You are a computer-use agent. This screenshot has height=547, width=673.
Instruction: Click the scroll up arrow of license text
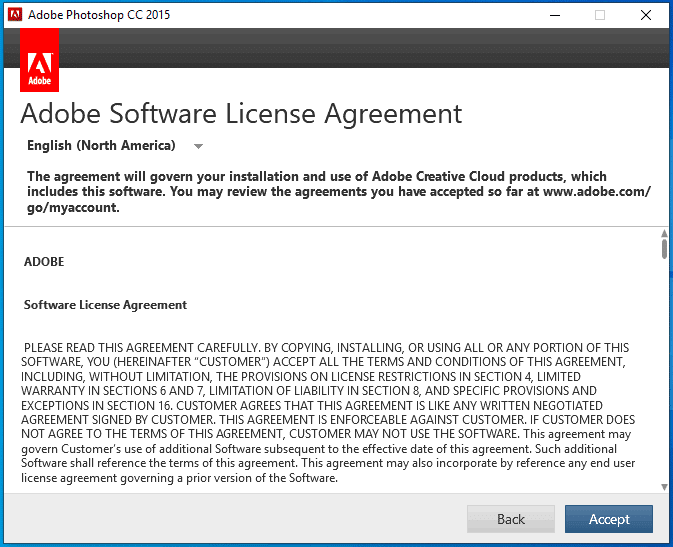point(664,233)
